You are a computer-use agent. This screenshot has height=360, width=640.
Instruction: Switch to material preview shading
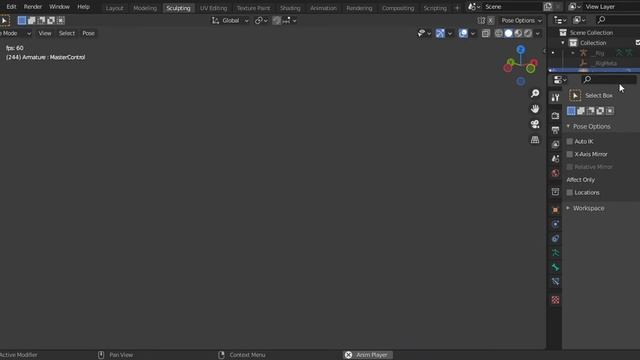(518, 33)
